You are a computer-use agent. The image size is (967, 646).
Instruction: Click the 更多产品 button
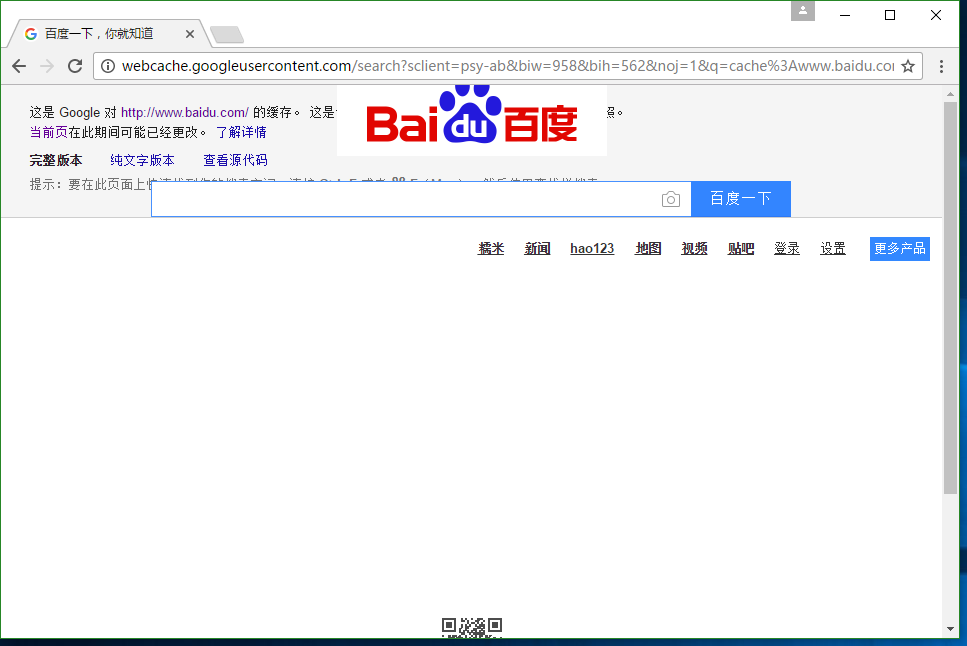click(900, 249)
